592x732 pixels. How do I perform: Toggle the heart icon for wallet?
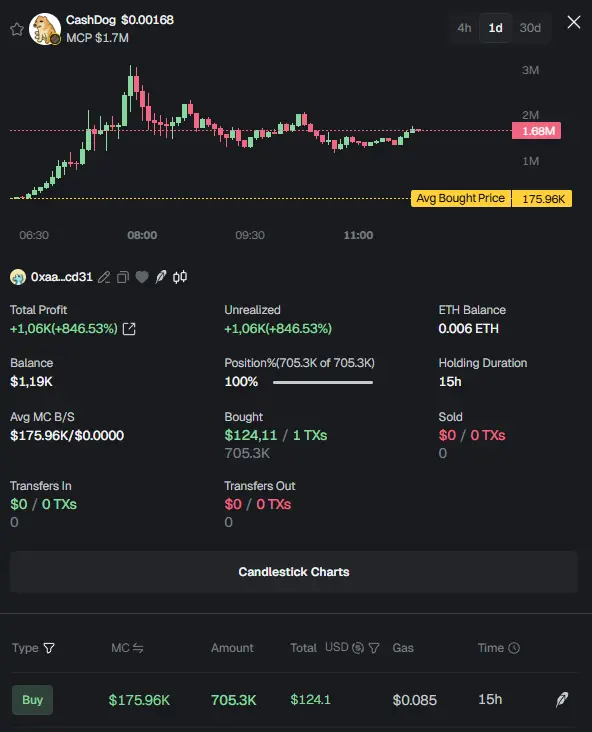142,277
